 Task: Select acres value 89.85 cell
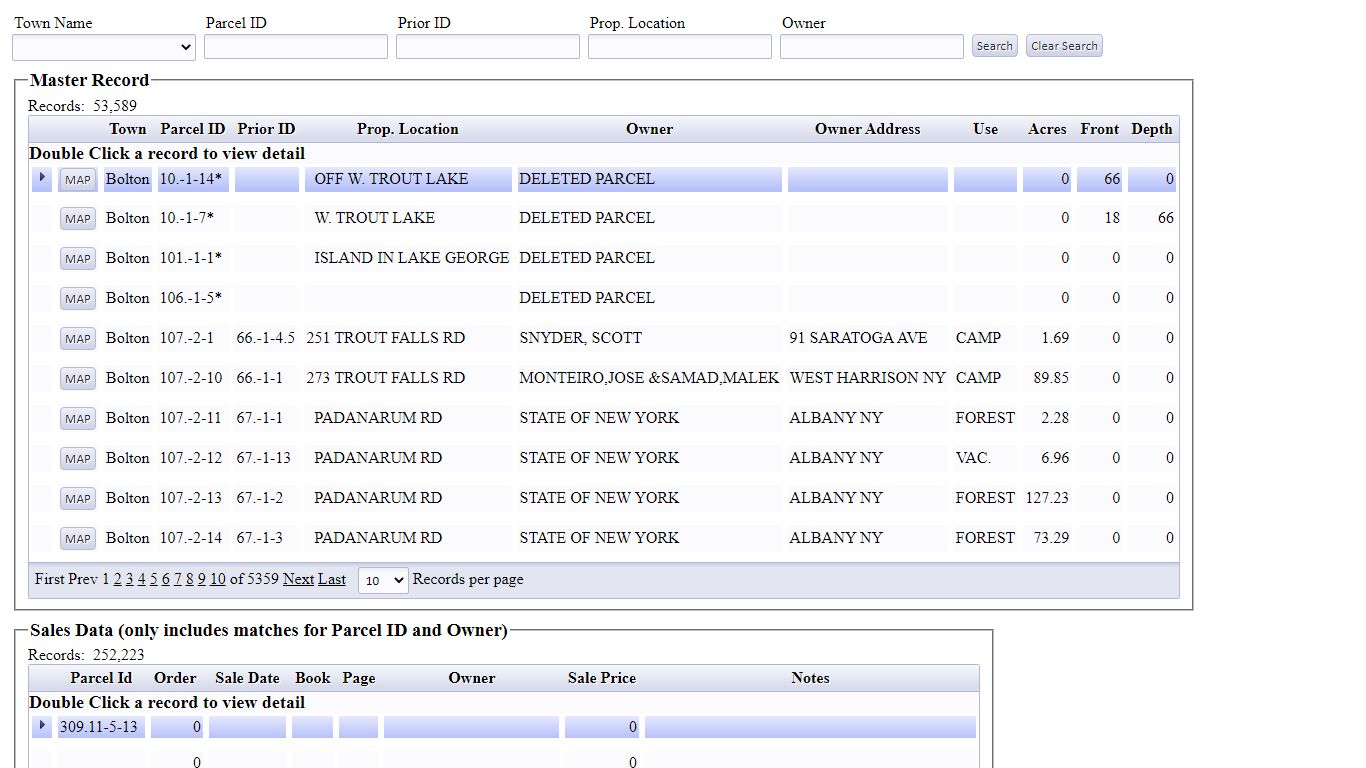coord(1047,378)
